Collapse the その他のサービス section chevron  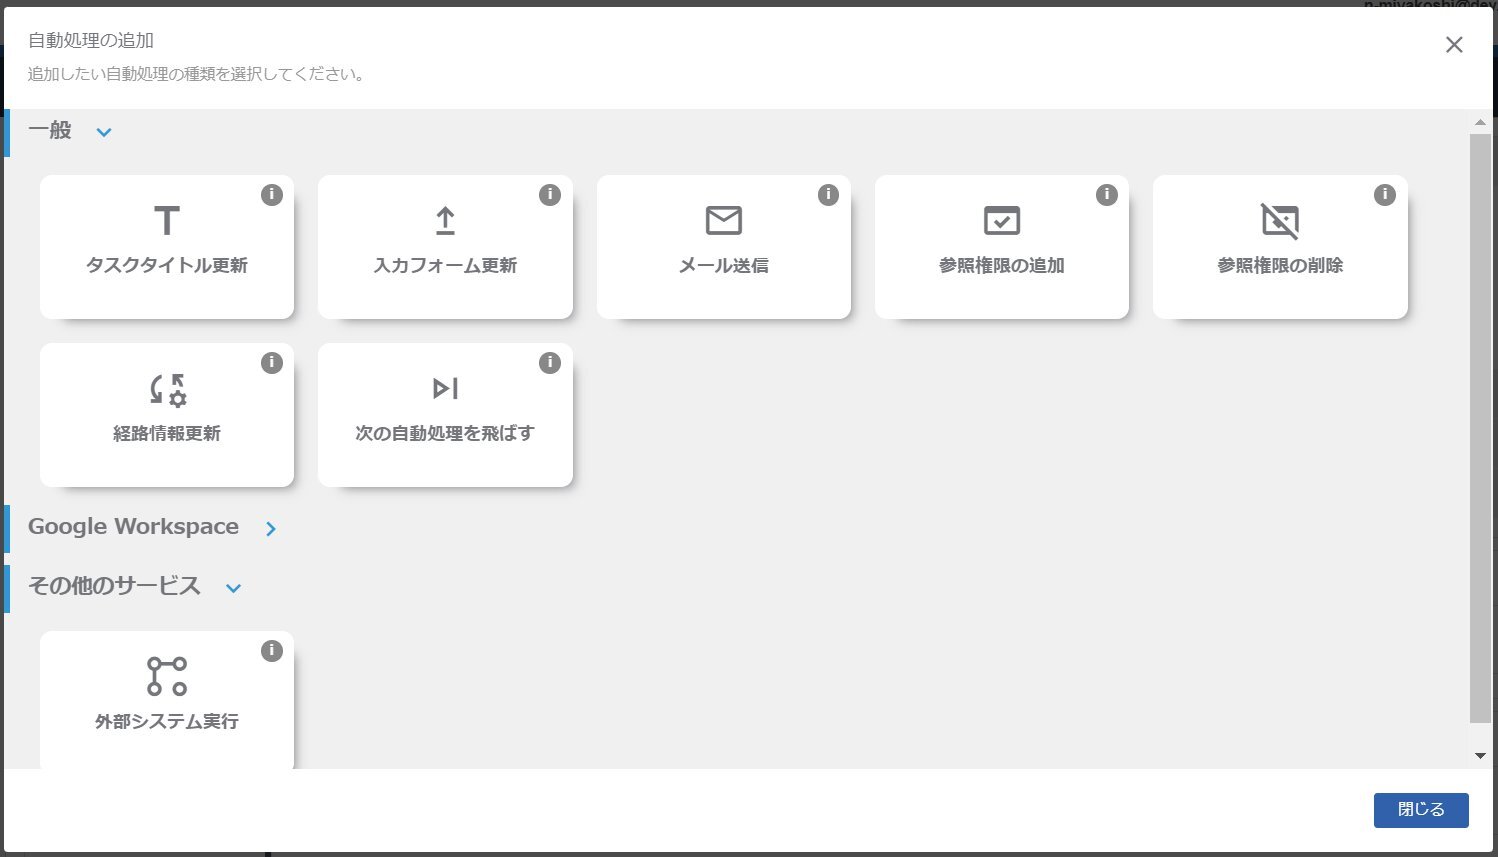coord(233,588)
